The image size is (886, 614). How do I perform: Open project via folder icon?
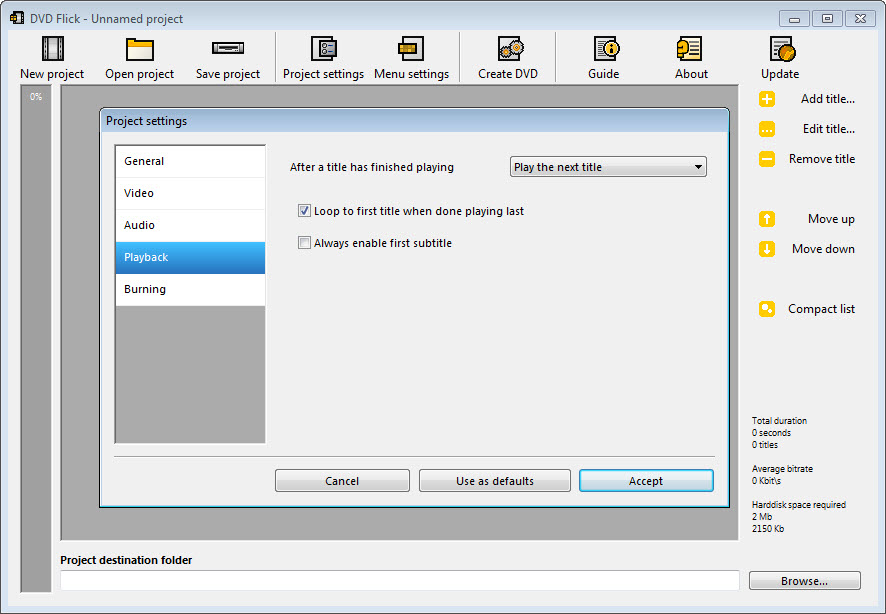140,49
